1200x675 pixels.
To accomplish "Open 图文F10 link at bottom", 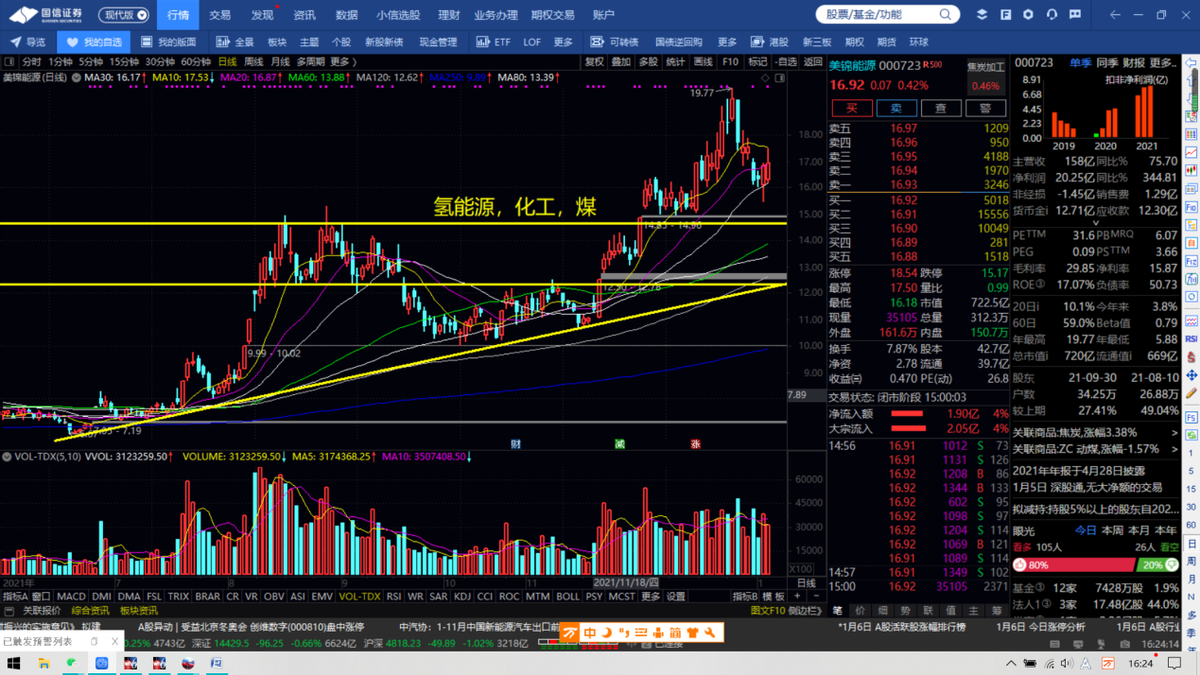I will click(x=767, y=610).
